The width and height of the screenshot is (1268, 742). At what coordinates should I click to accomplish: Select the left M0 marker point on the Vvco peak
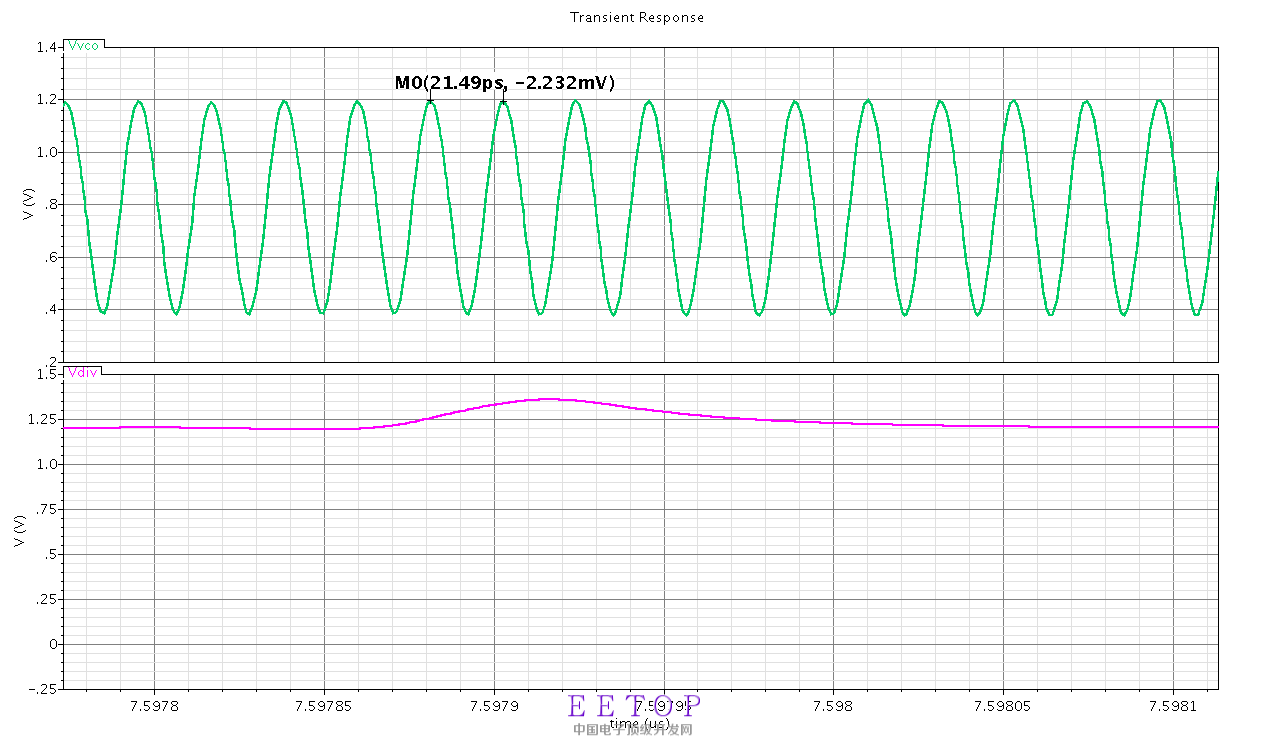pos(430,100)
